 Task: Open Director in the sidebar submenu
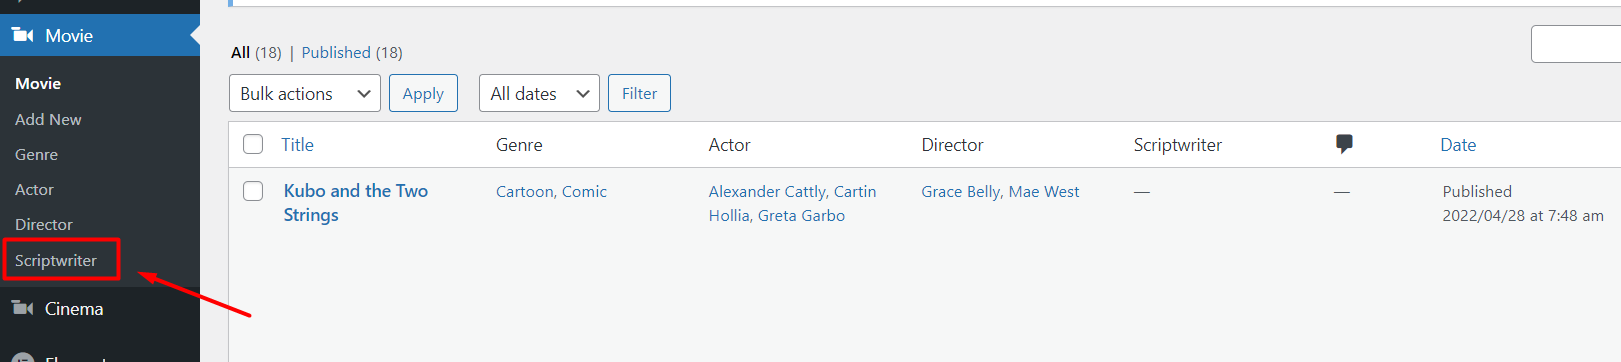click(44, 224)
